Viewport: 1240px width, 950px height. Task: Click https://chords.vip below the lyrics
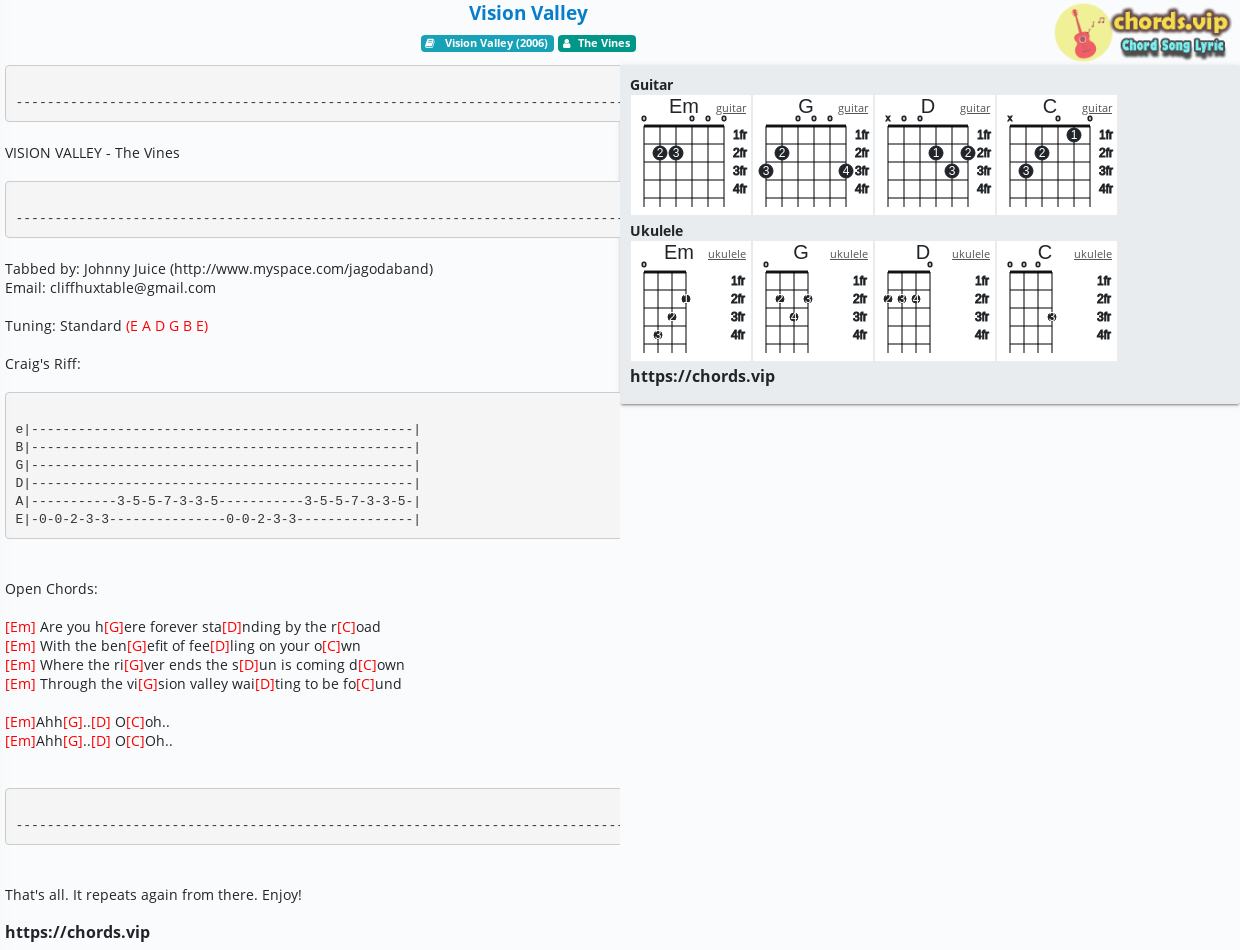[x=77, y=932]
